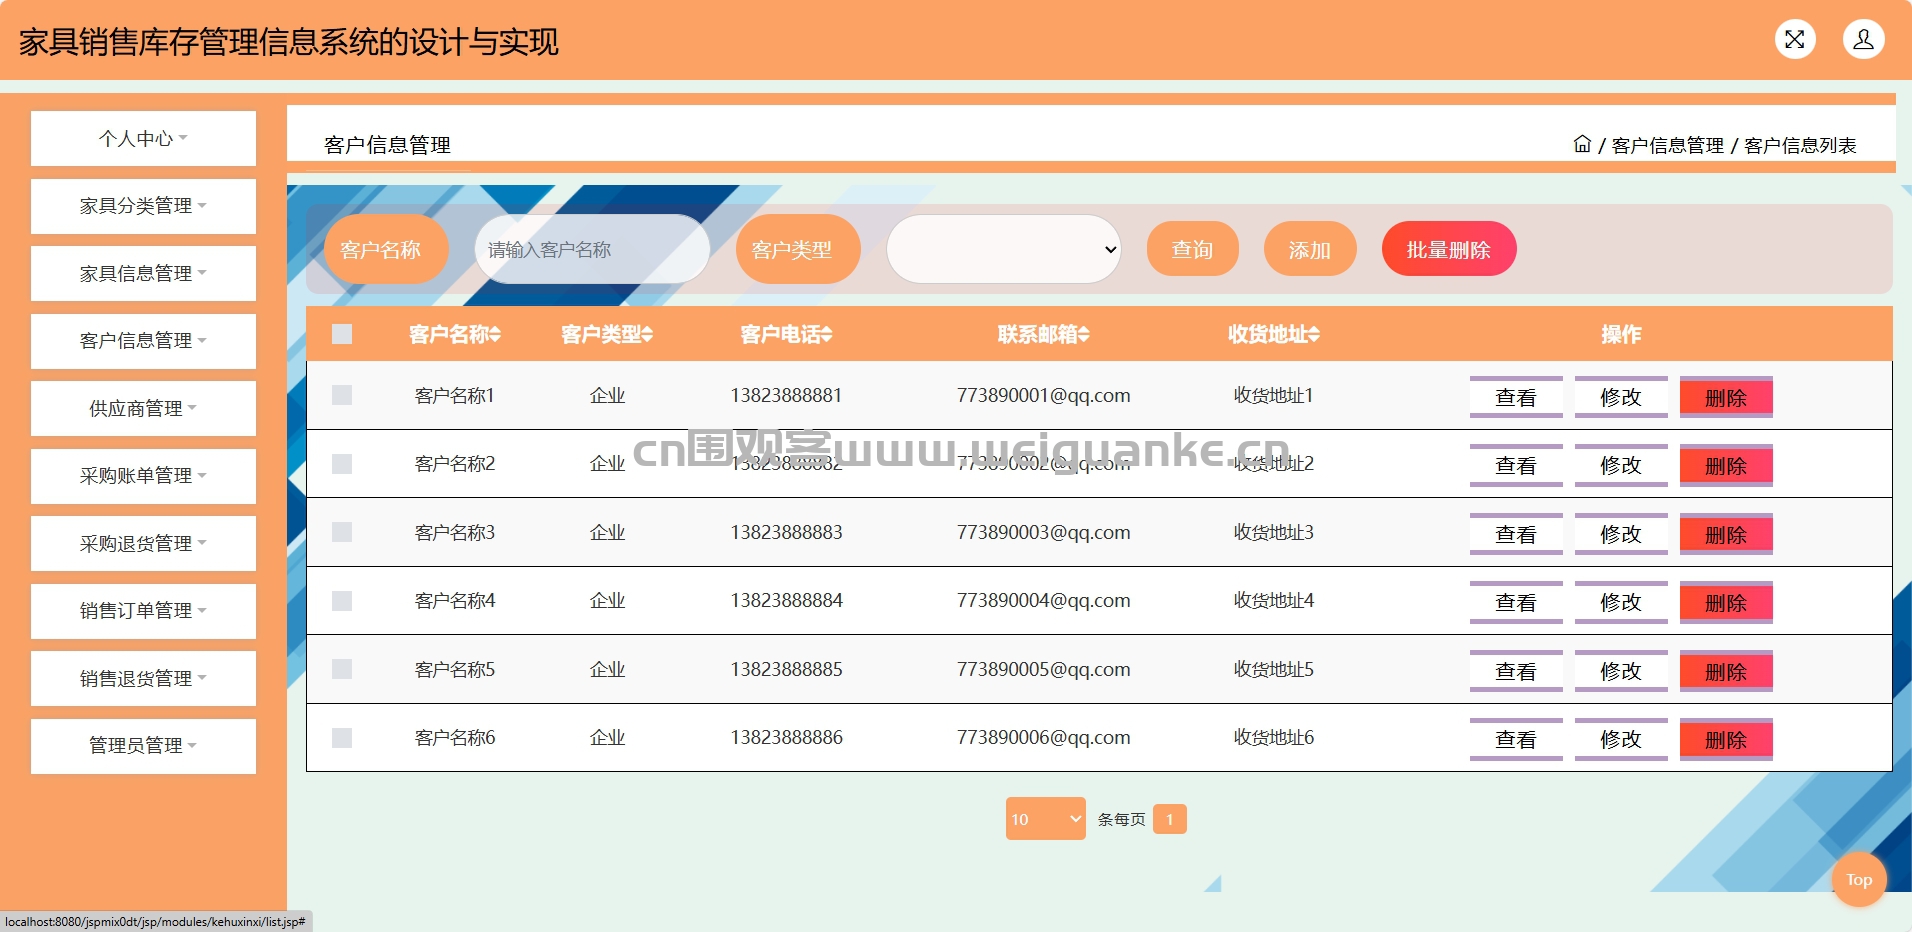Click 客户信息管理 breadcrumb link
The image size is (1912, 932).
pos(1668,145)
